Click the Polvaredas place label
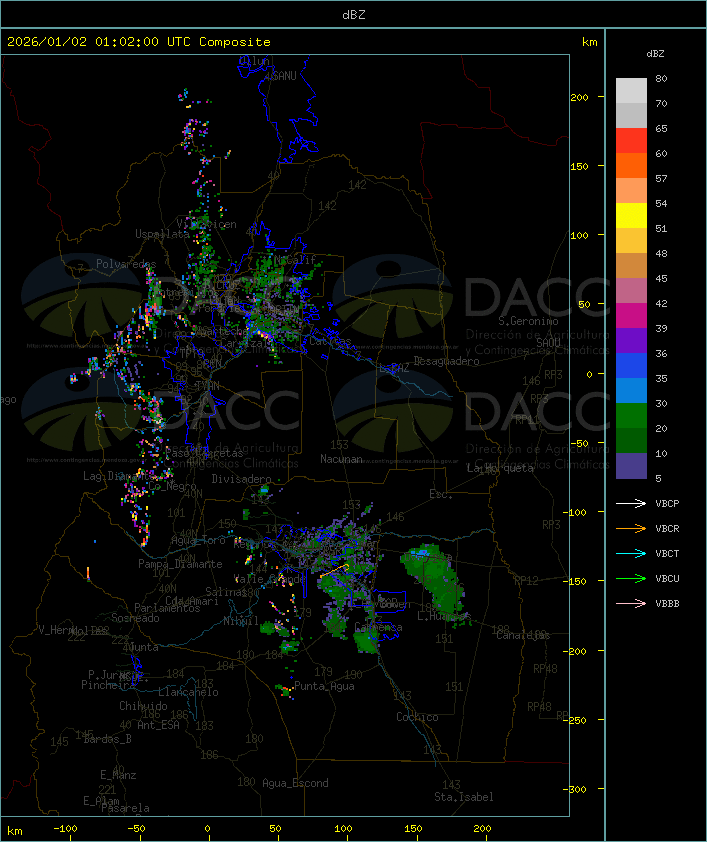The height and width of the screenshot is (842, 707). (126, 264)
